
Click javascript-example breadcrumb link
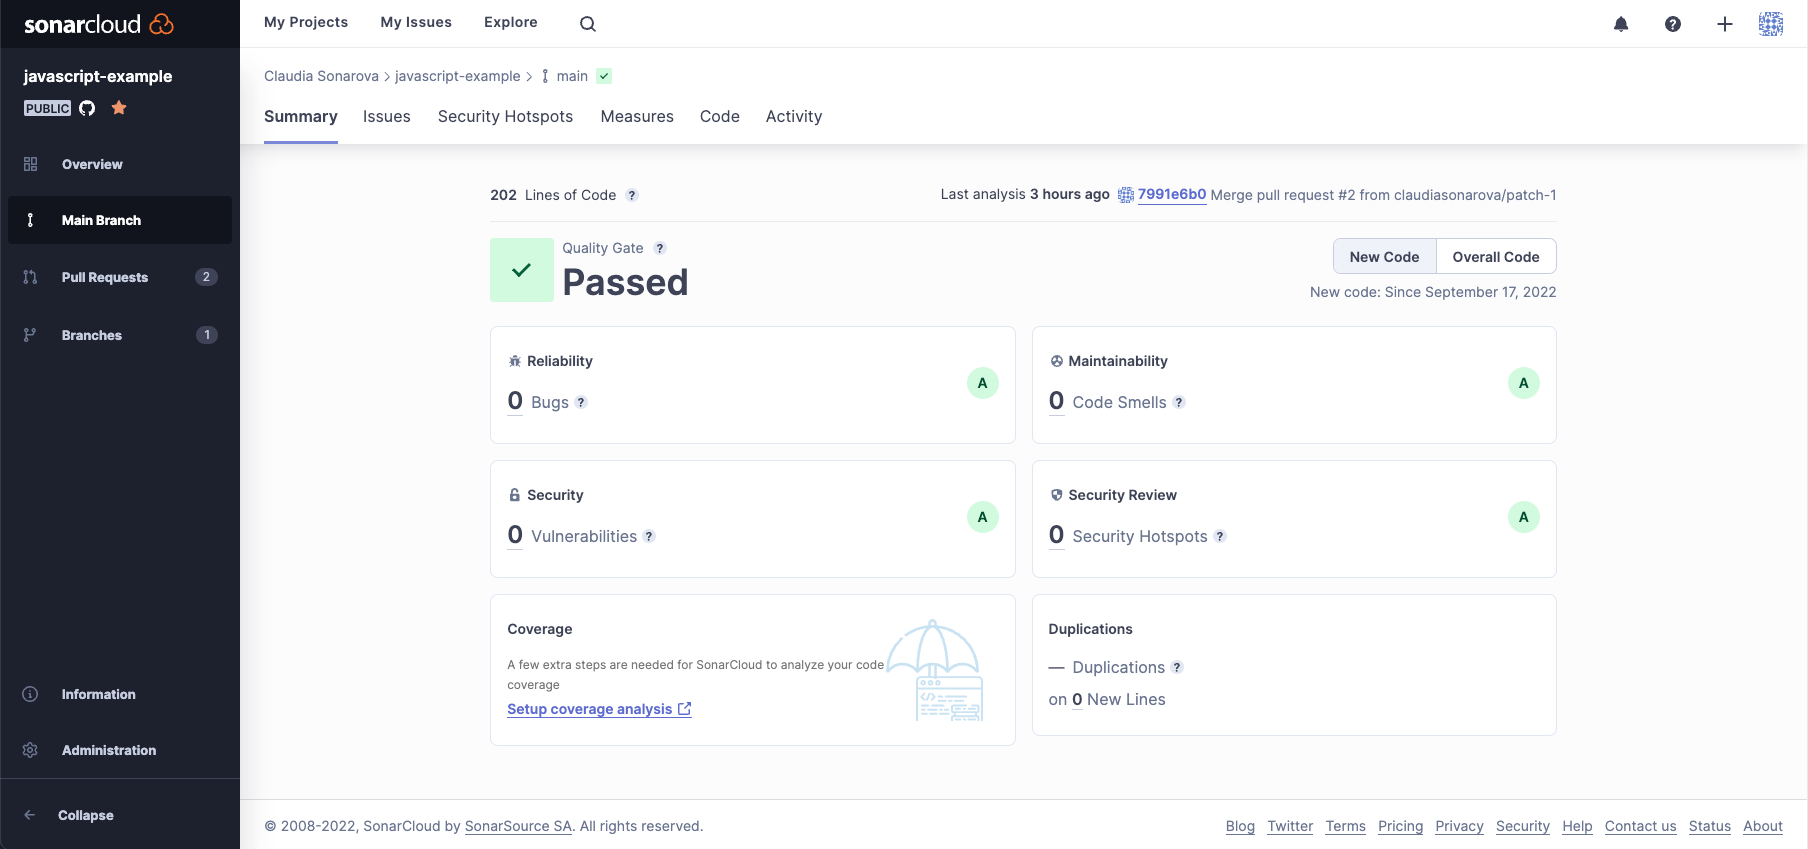pyautogui.click(x=458, y=76)
